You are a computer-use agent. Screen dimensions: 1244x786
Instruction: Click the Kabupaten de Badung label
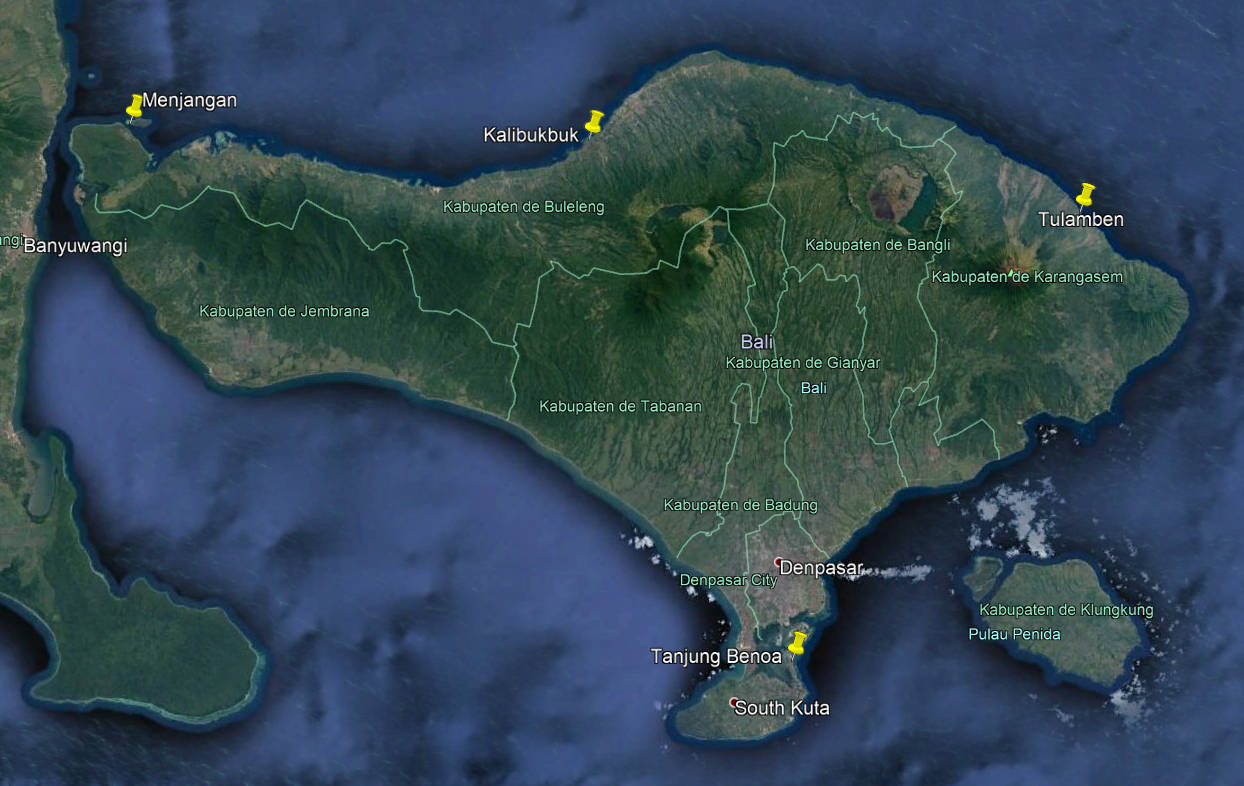pos(740,505)
